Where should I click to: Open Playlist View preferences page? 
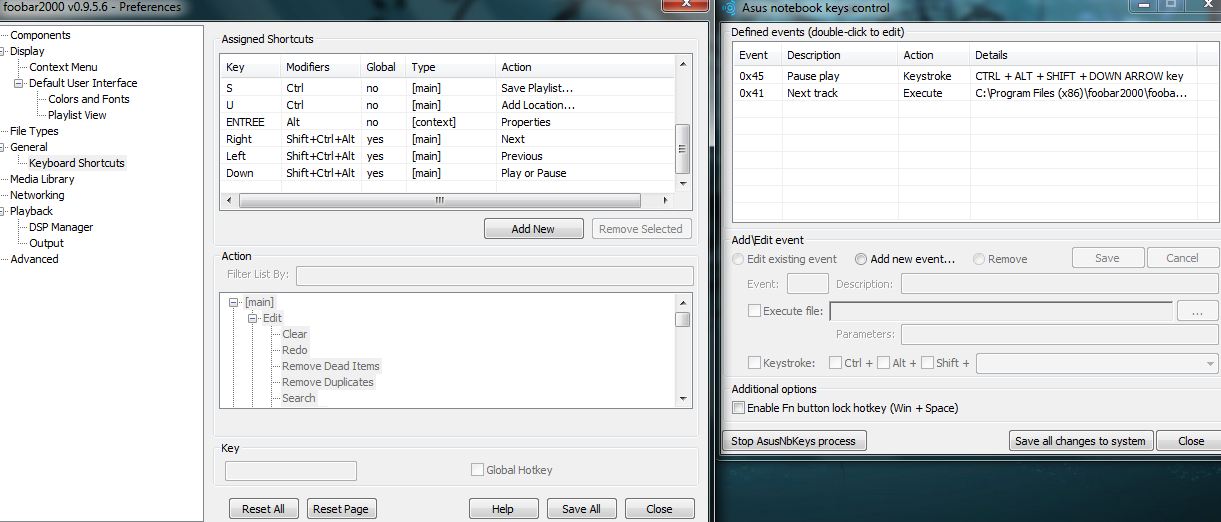[77, 115]
